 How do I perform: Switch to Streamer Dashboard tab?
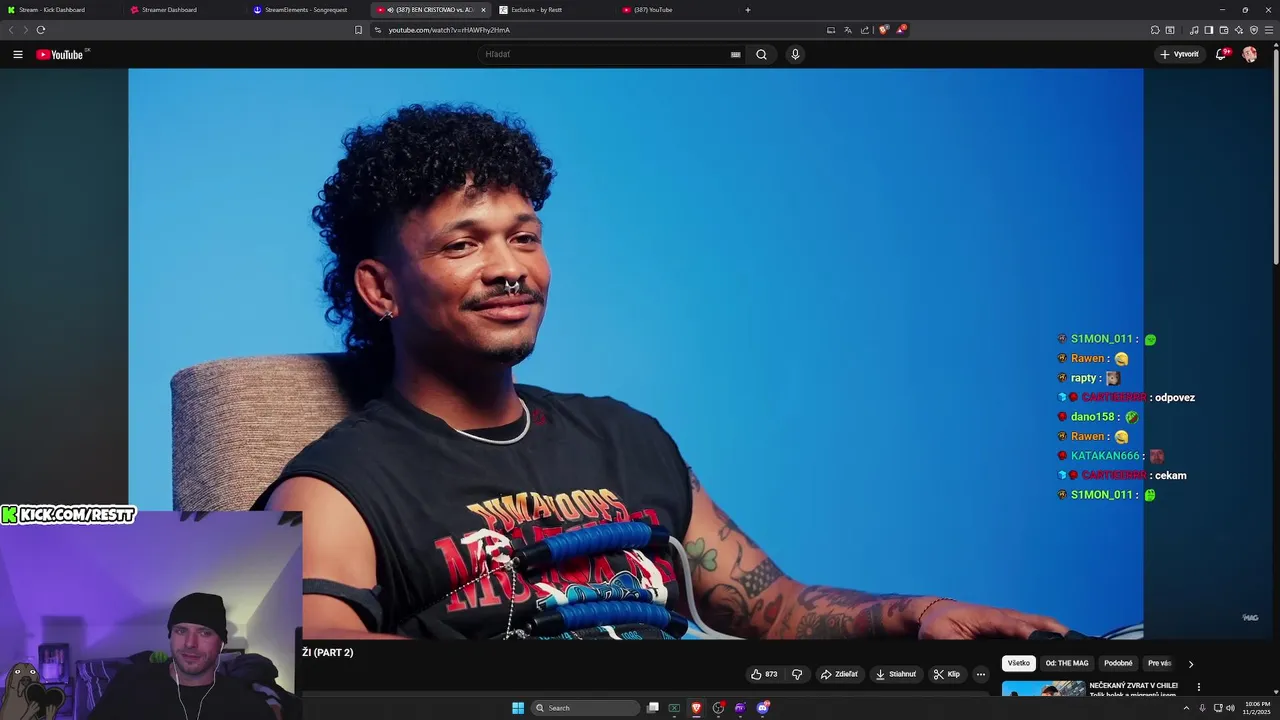point(185,10)
